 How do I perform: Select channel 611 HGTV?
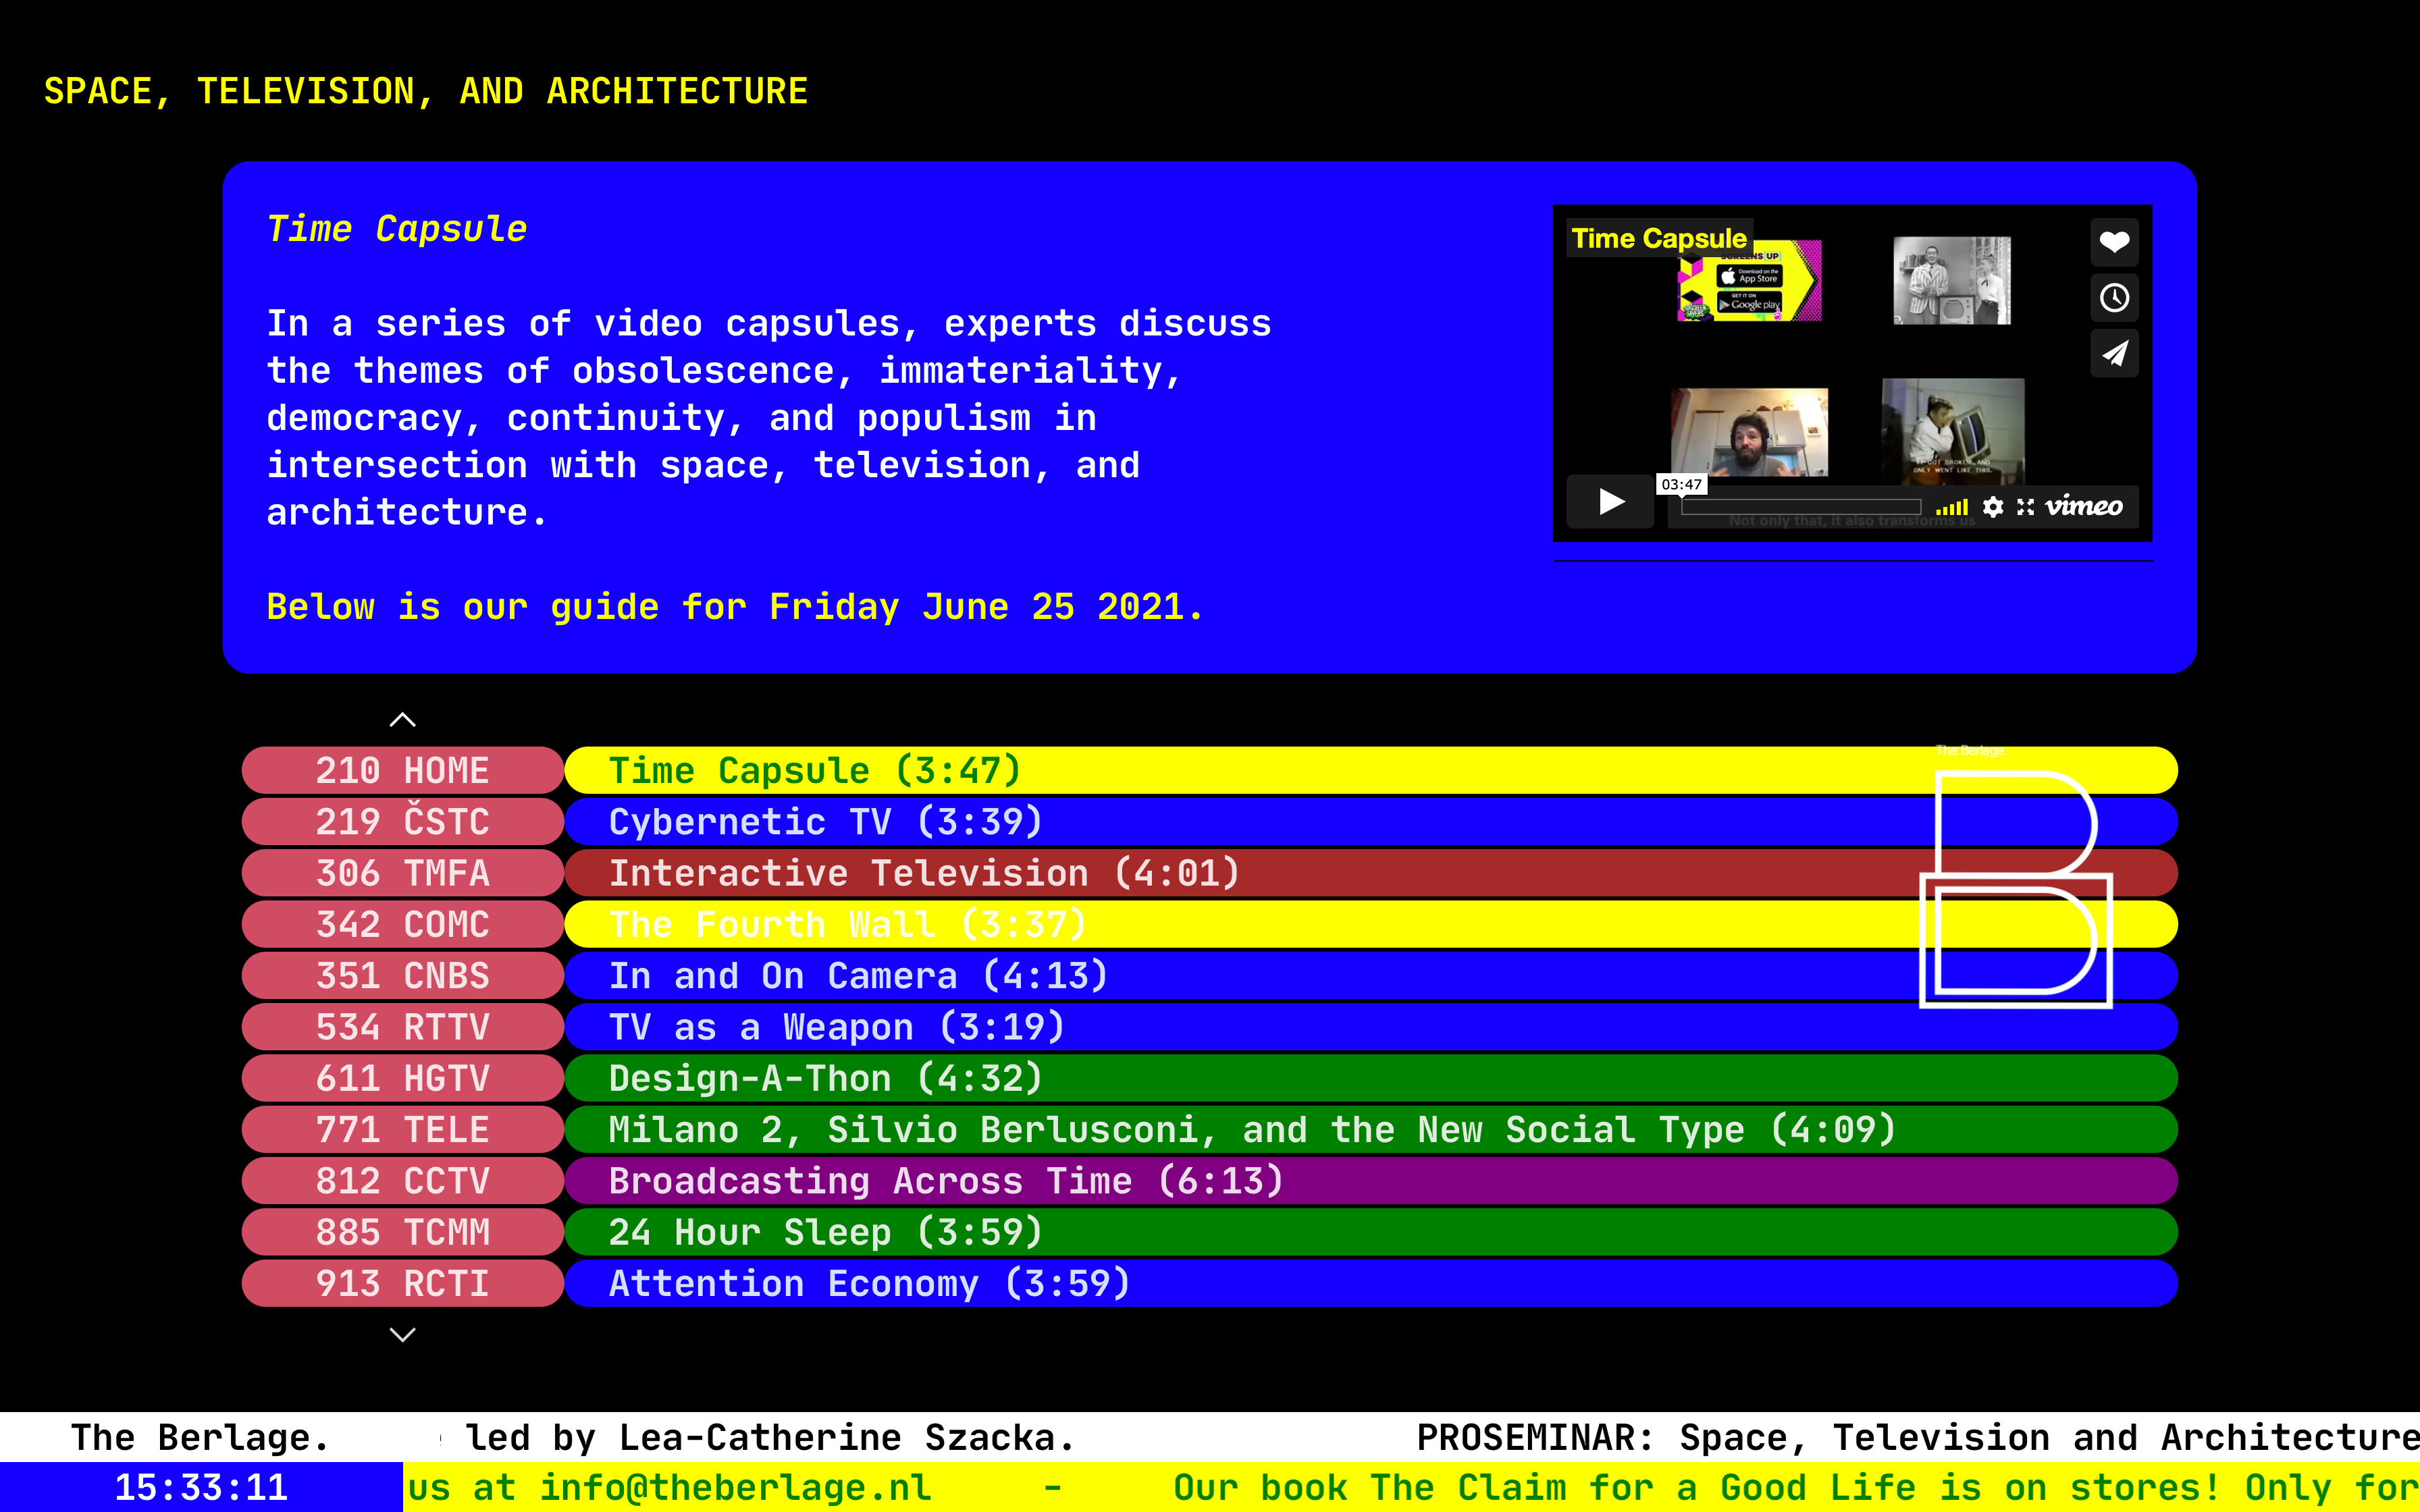(x=403, y=1078)
